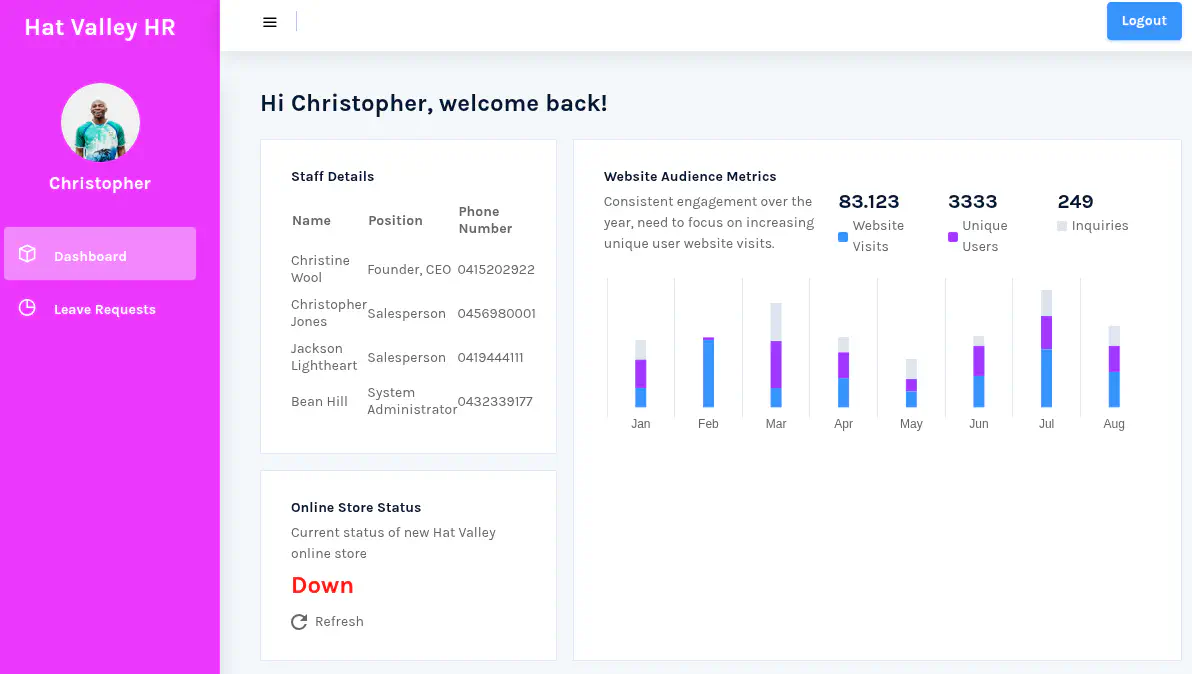Screen dimensions: 1192x674
Task: Toggle the Unique Users purple legend swatch
Action: [953, 237]
